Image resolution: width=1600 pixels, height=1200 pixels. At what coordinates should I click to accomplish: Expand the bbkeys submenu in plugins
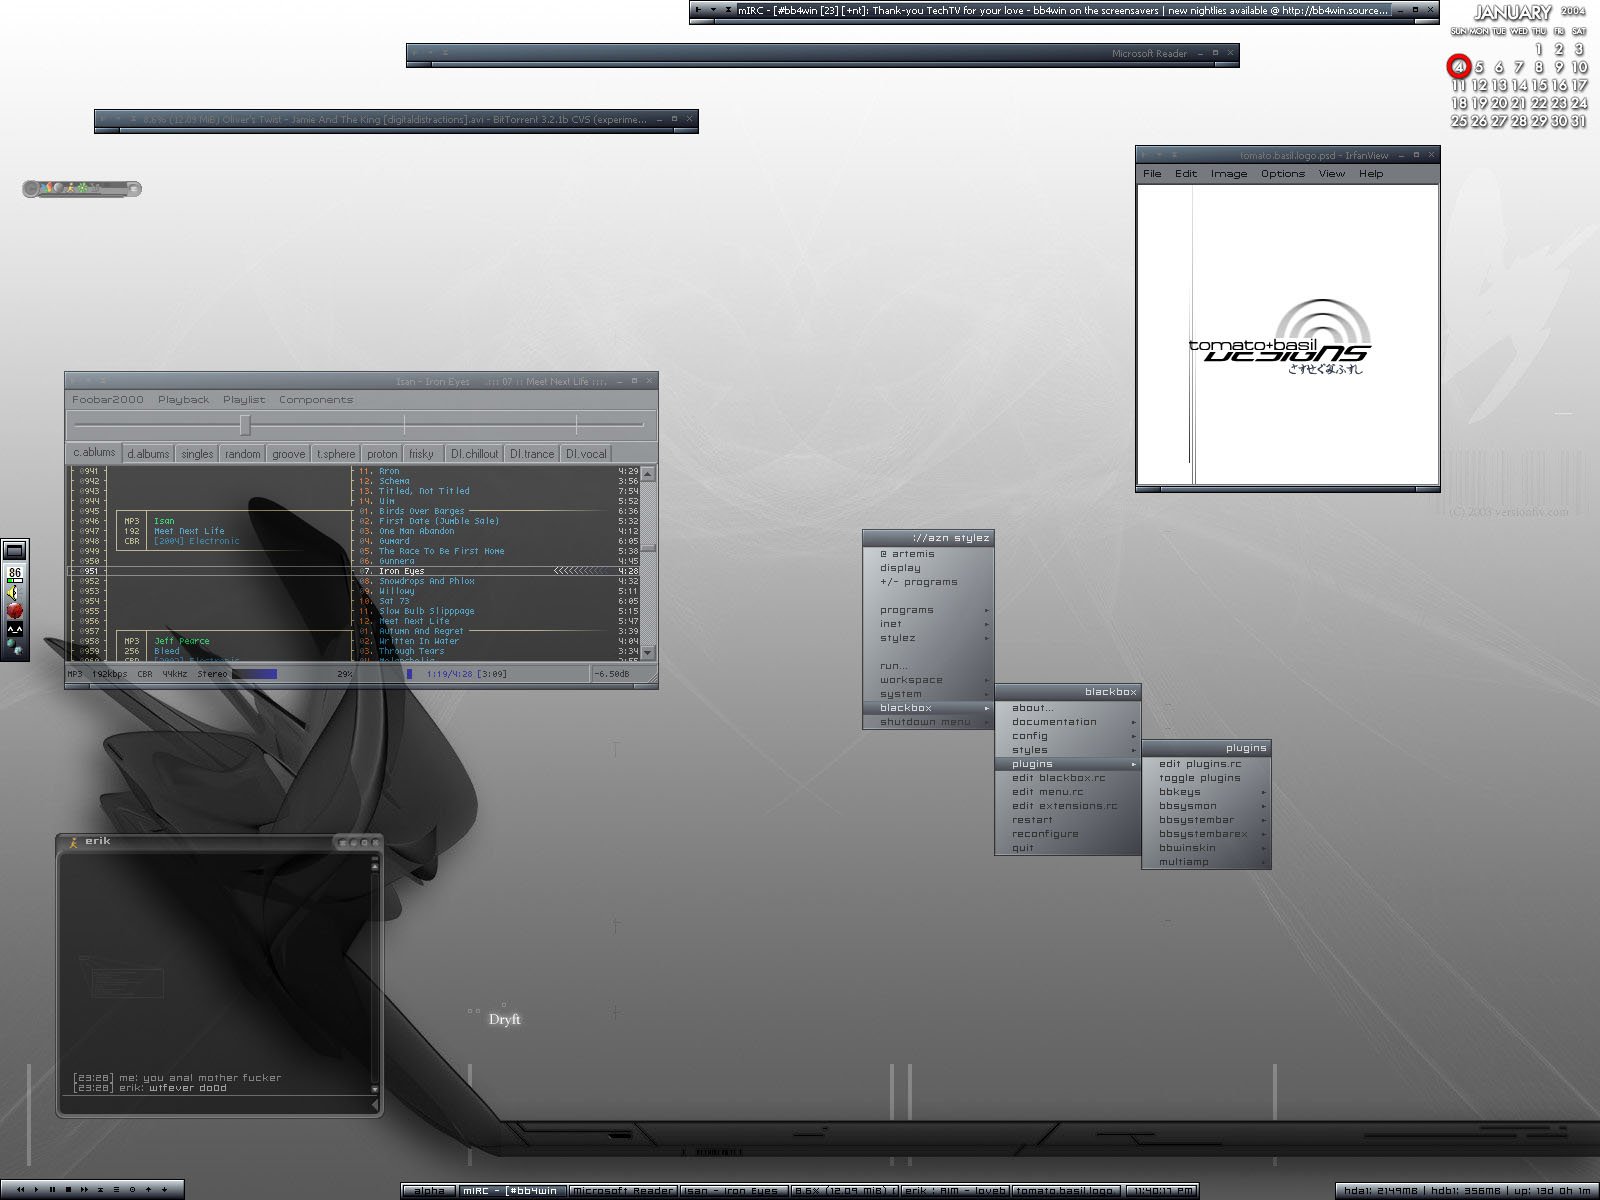pos(1206,792)
